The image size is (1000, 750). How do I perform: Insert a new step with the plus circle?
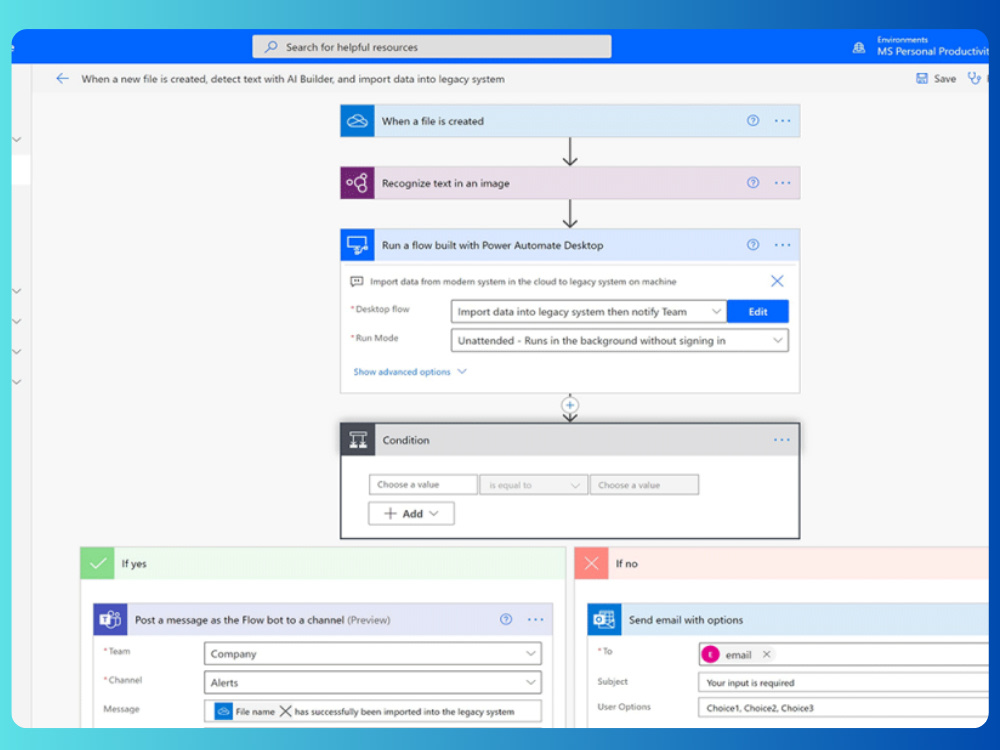570,405
